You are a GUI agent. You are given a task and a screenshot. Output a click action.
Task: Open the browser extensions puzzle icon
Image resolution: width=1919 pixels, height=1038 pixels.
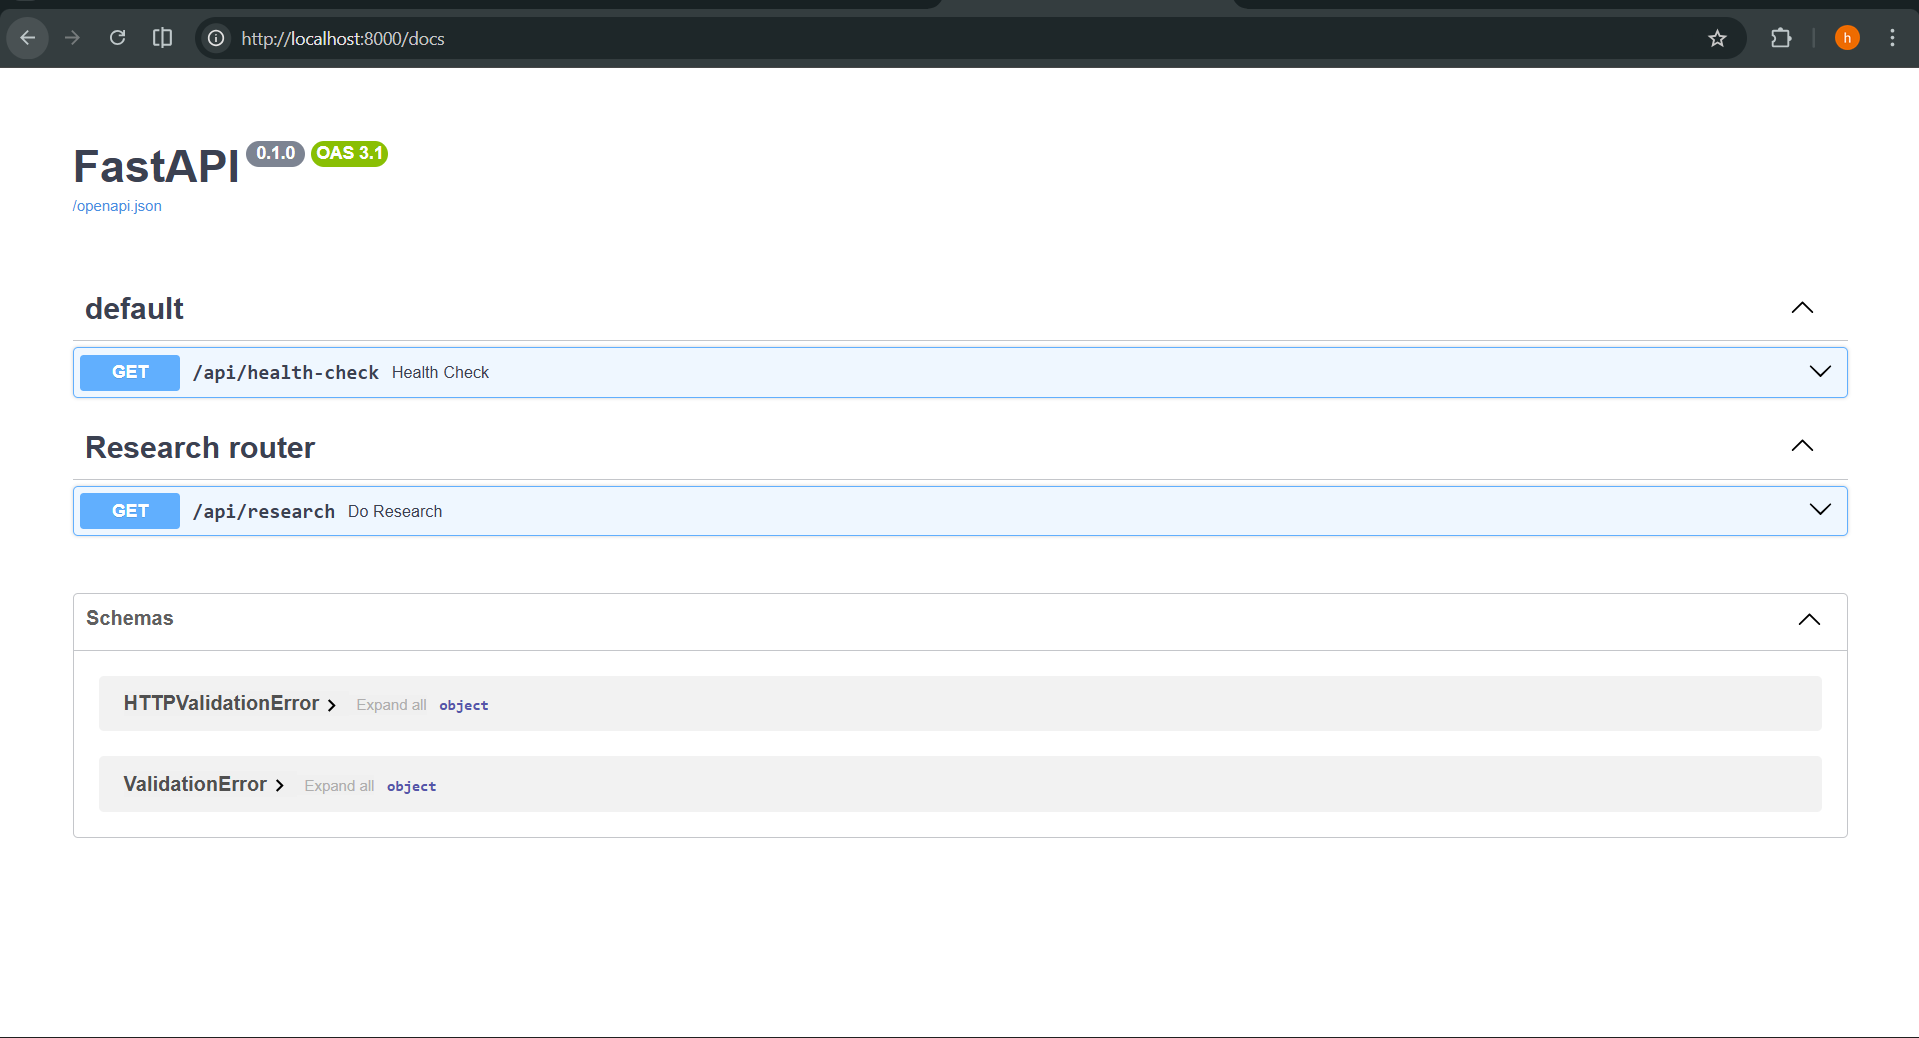point(1781,38)
